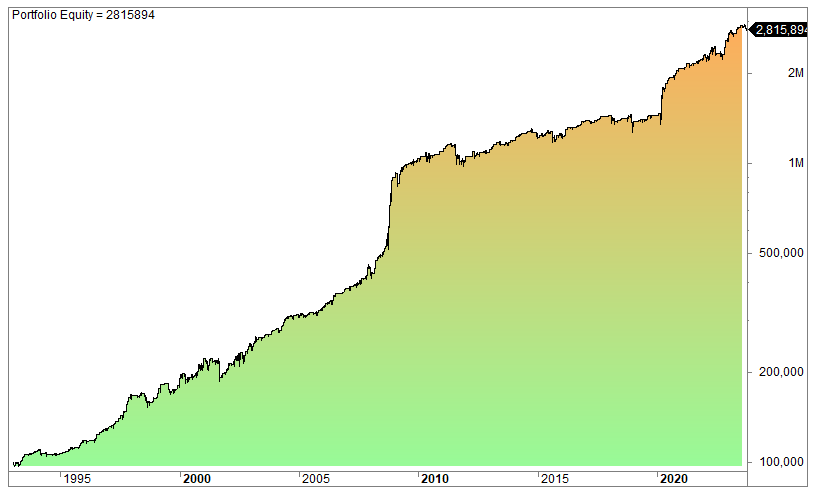Viewport: 813px width, 500px height.
Task: Click the 2010 time axis label
Action: [x=435, y=479]
